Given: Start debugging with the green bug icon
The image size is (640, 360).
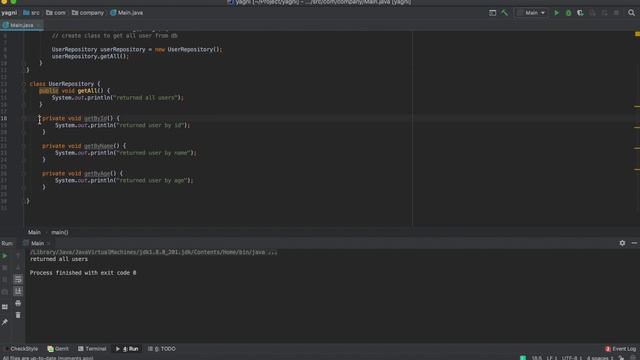Looking at the screenshot, I should (568, 13).
